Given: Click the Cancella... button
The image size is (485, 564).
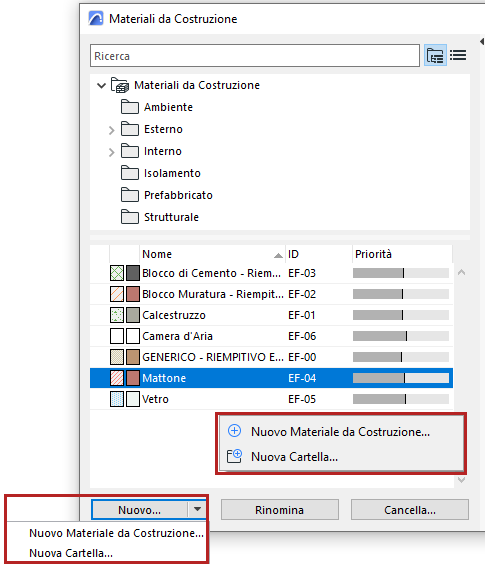Looking at the screenshot, I should [410, 510].
